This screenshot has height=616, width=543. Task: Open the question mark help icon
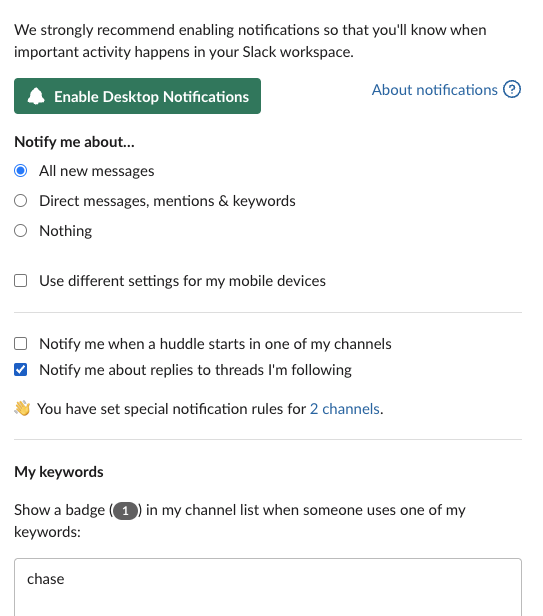(512, 89)
